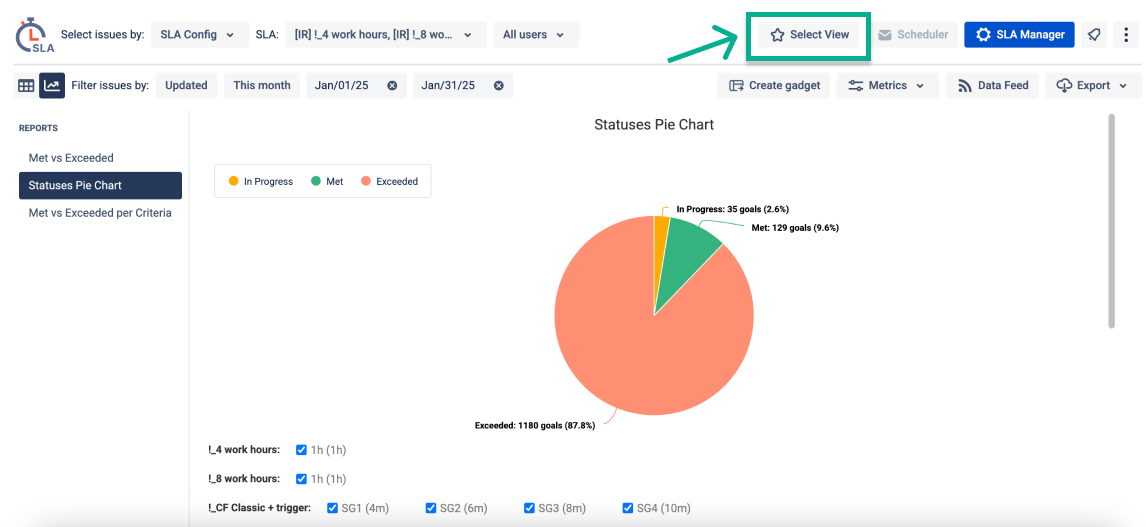Click the SLA clock logo
The width and height of the screenshot is (1146, 527).
(33, 36)
